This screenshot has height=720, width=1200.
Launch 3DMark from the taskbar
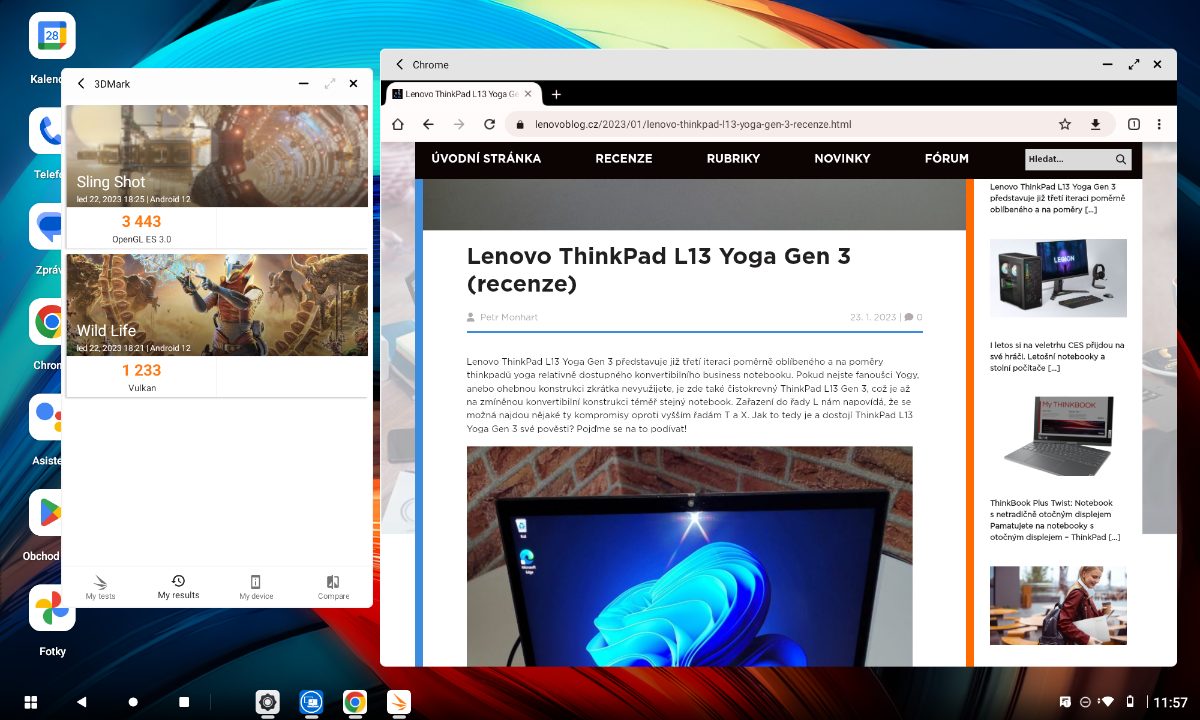398,702
